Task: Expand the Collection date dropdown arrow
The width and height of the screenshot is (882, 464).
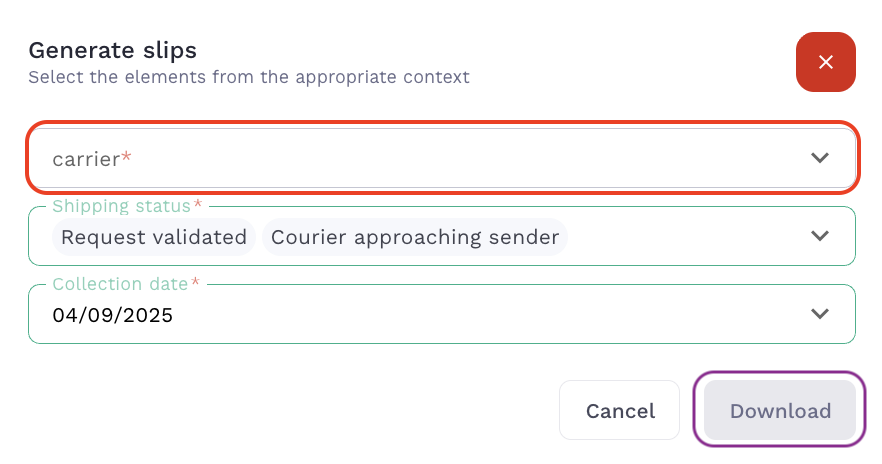Action: 820,314
